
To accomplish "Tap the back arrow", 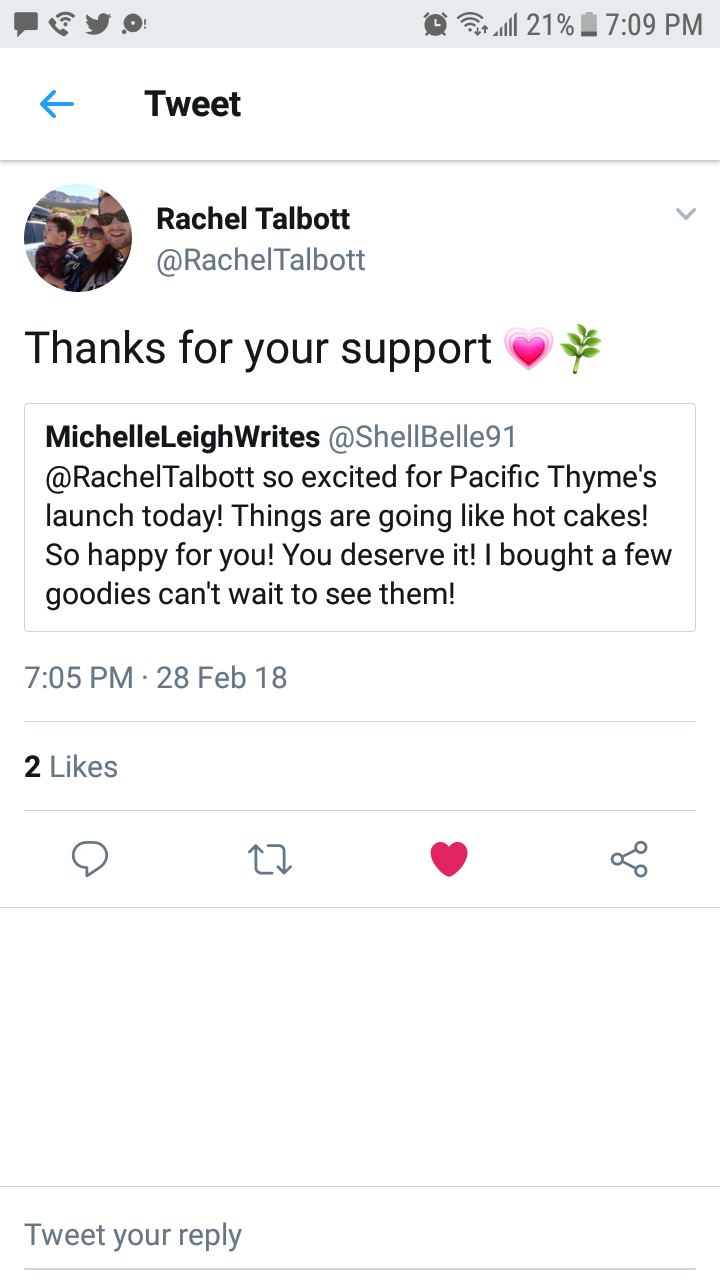I will click(57, 104).
